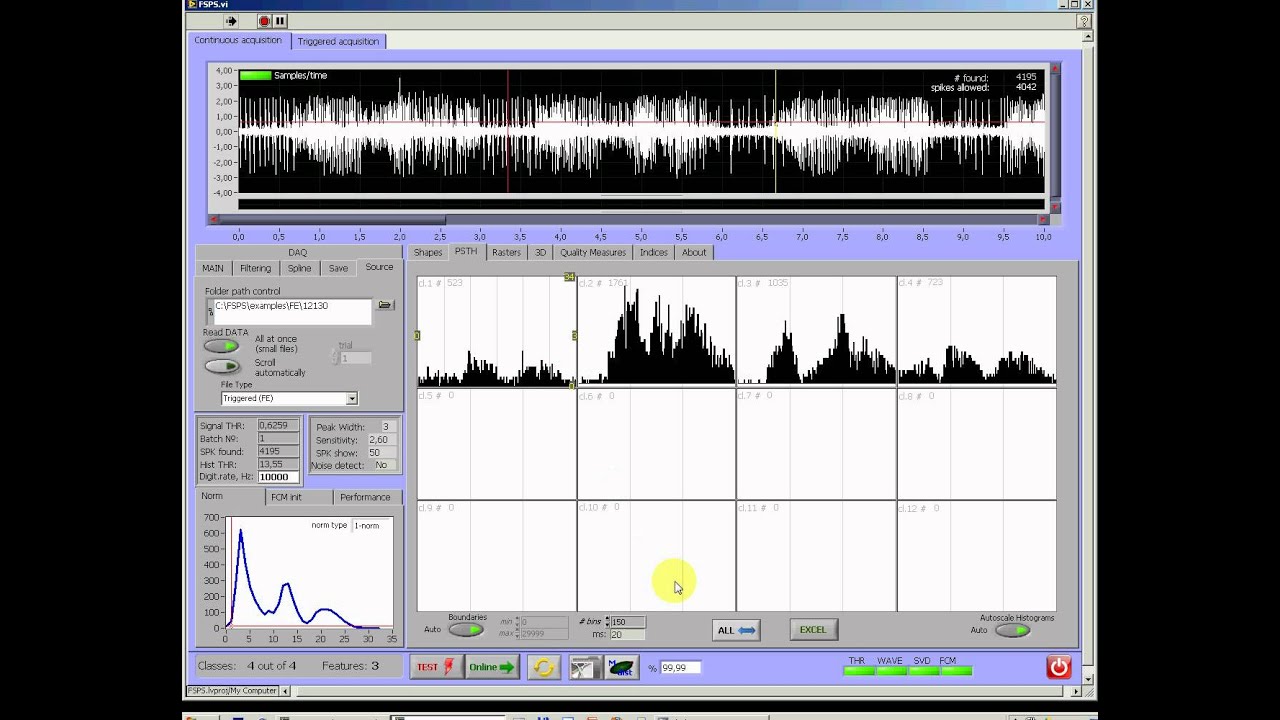Click the cl.1 PSTH histogram
Screen dimensions: 1280x720
[496, 331]
